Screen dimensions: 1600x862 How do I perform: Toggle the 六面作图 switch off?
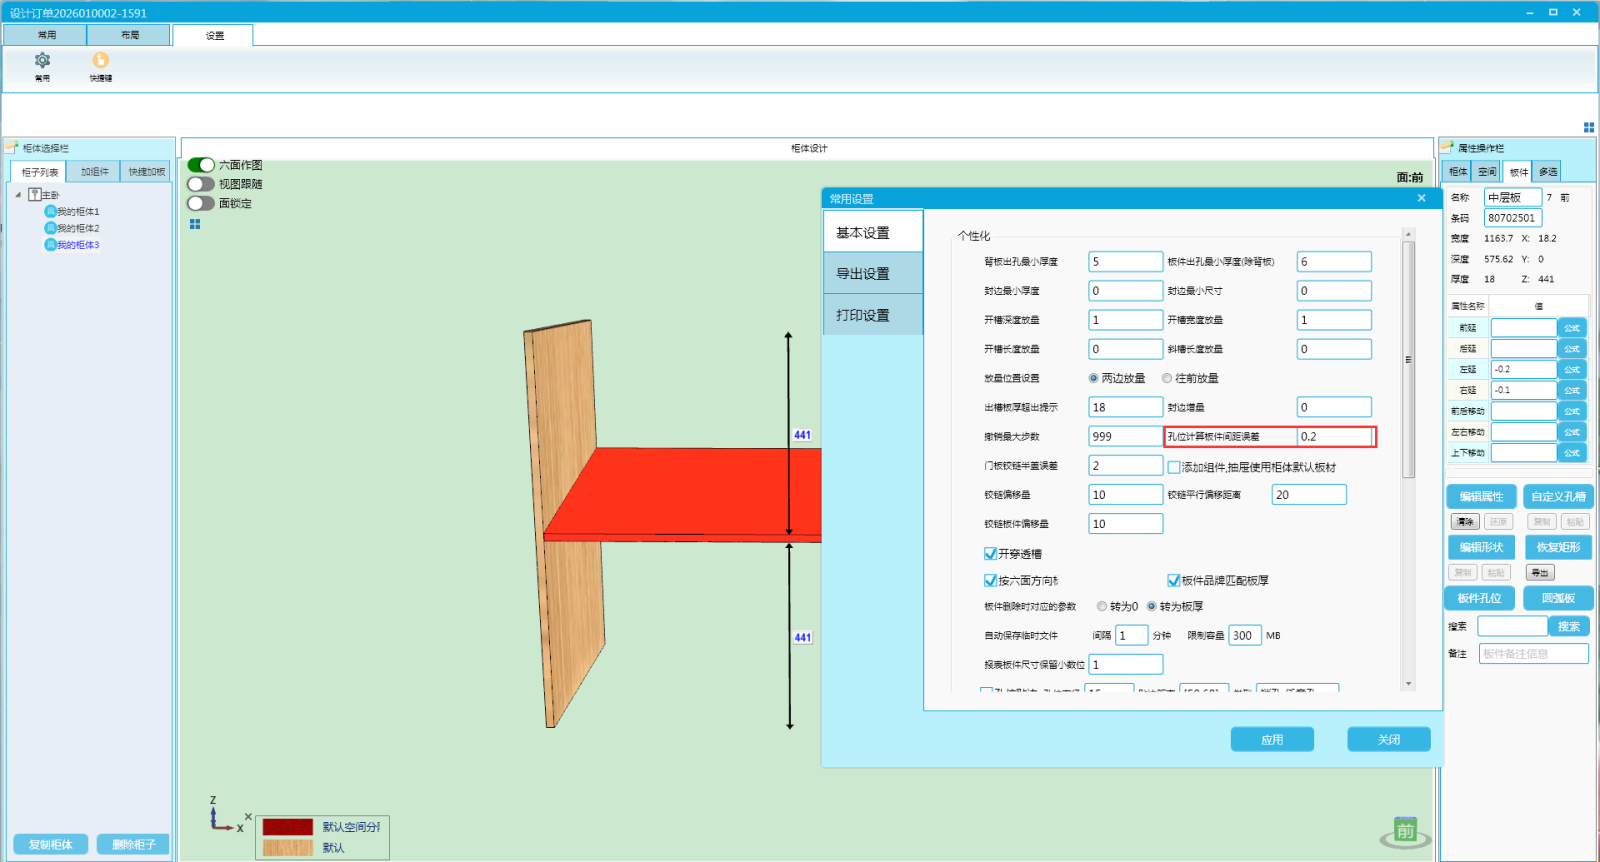[x=201, y=165]
